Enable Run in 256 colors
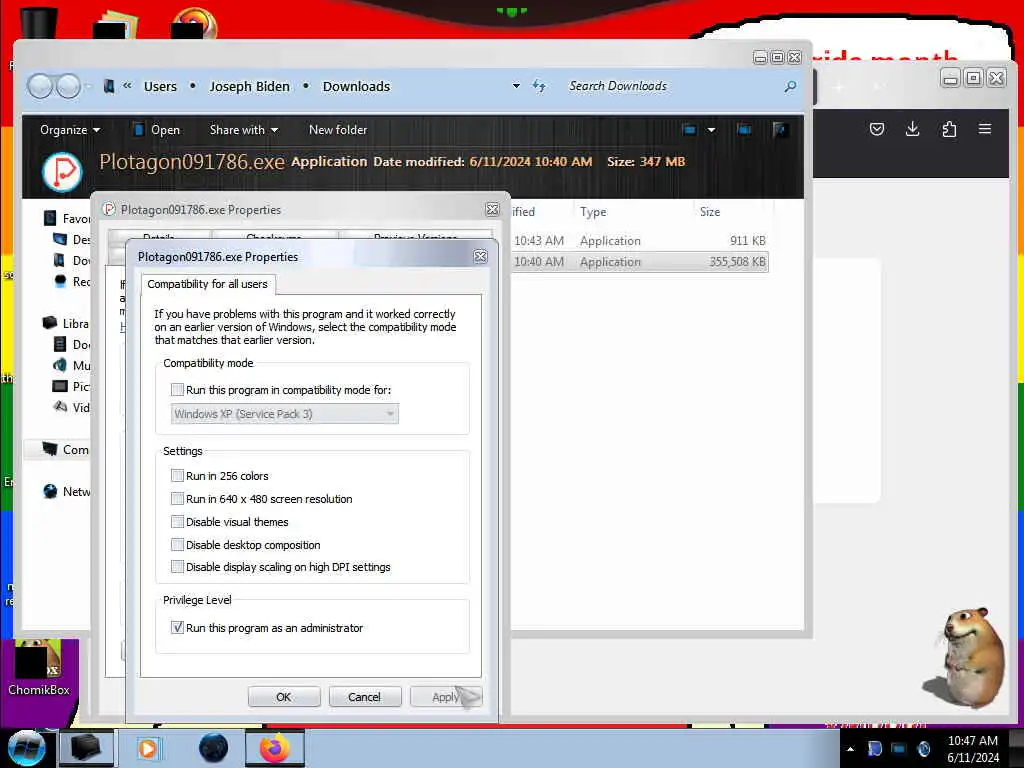Screen dimensions: 1024x768 tap(177, 475)
